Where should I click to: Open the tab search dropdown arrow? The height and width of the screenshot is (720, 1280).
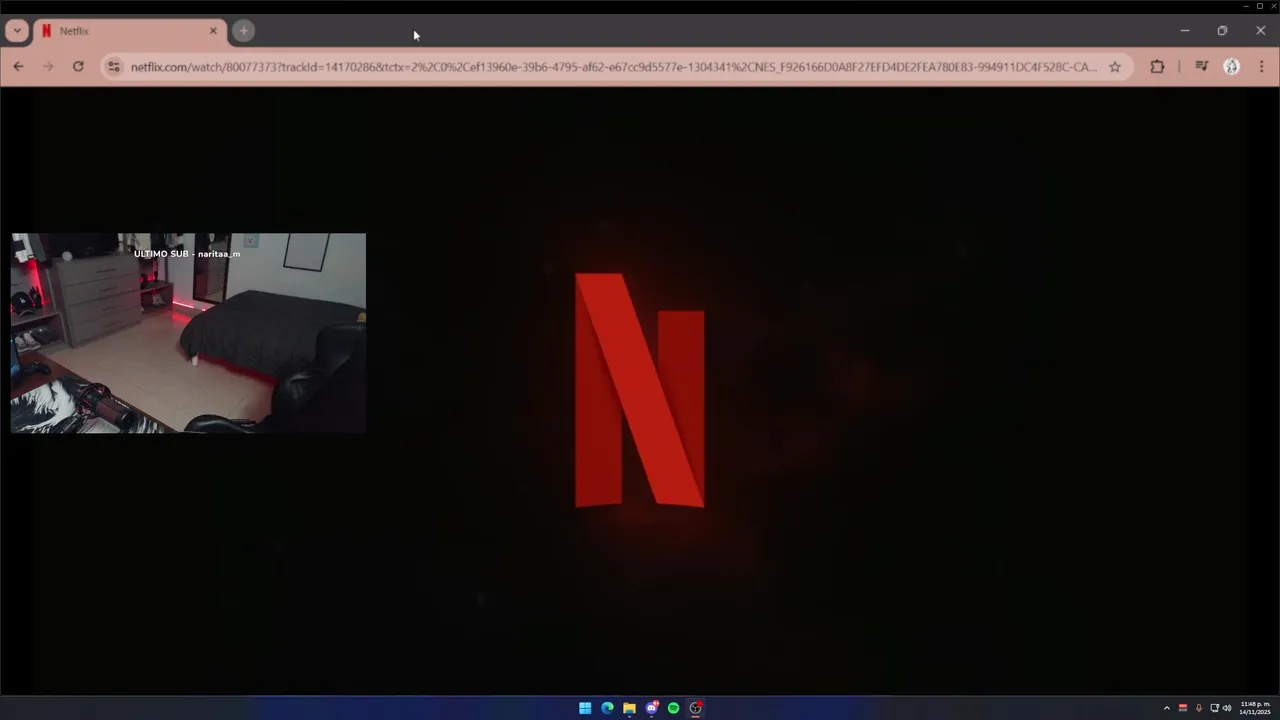point(17,31)
